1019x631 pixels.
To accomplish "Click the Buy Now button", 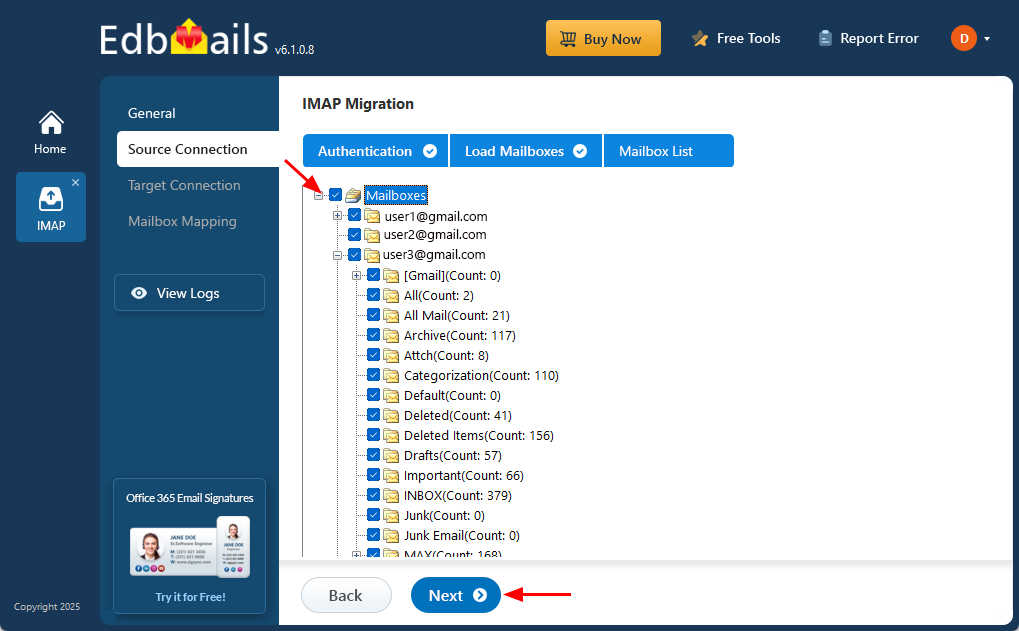I will point(603,38).
